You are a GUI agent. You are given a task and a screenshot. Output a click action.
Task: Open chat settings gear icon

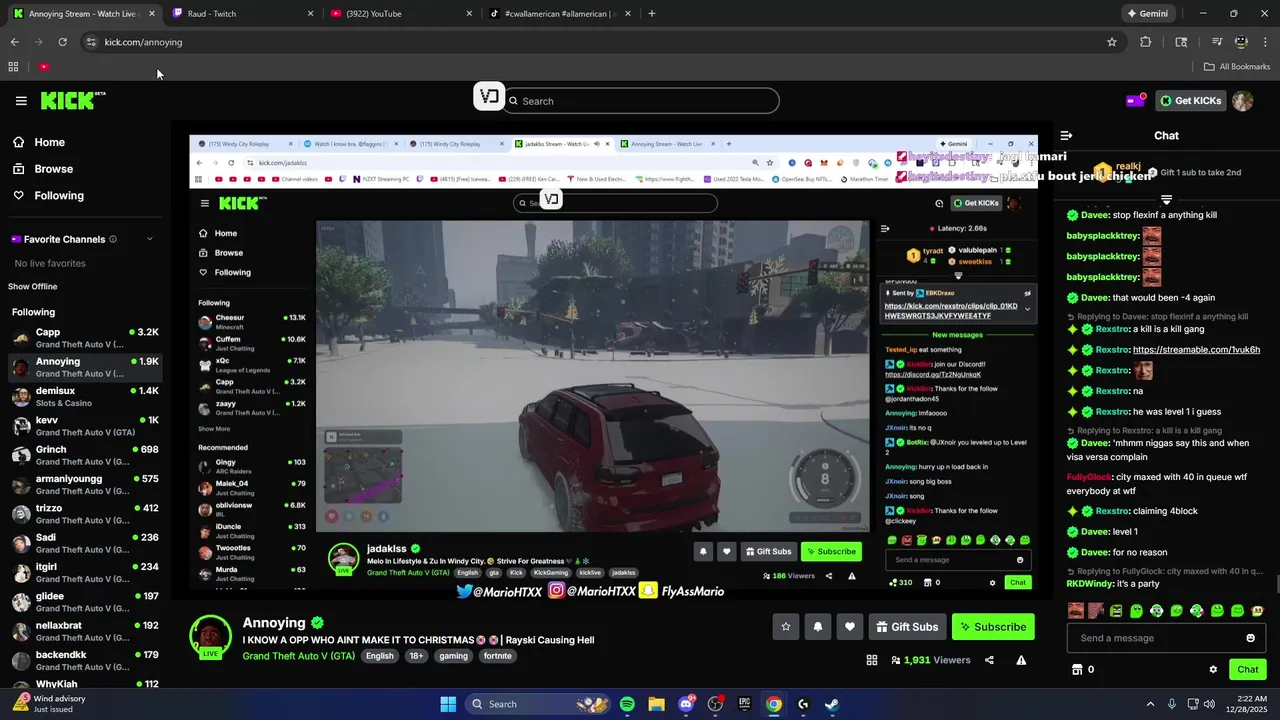[x=1213, y=670]
